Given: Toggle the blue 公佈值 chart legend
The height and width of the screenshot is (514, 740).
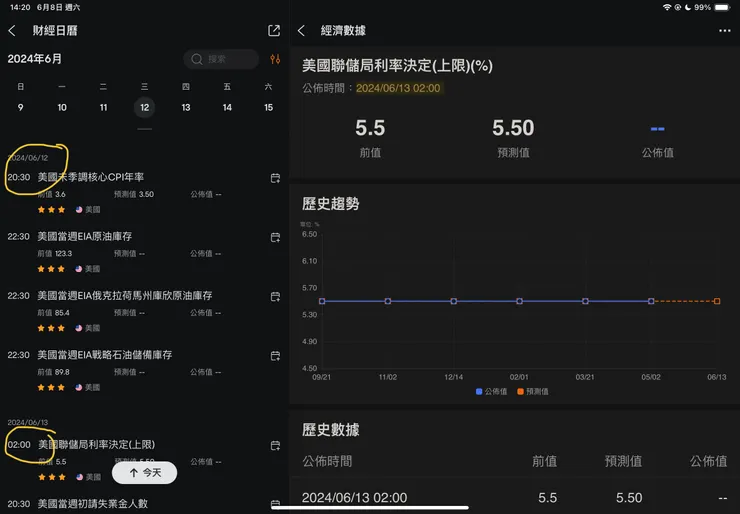Looking at the screenshot, I should pos(491,391).
